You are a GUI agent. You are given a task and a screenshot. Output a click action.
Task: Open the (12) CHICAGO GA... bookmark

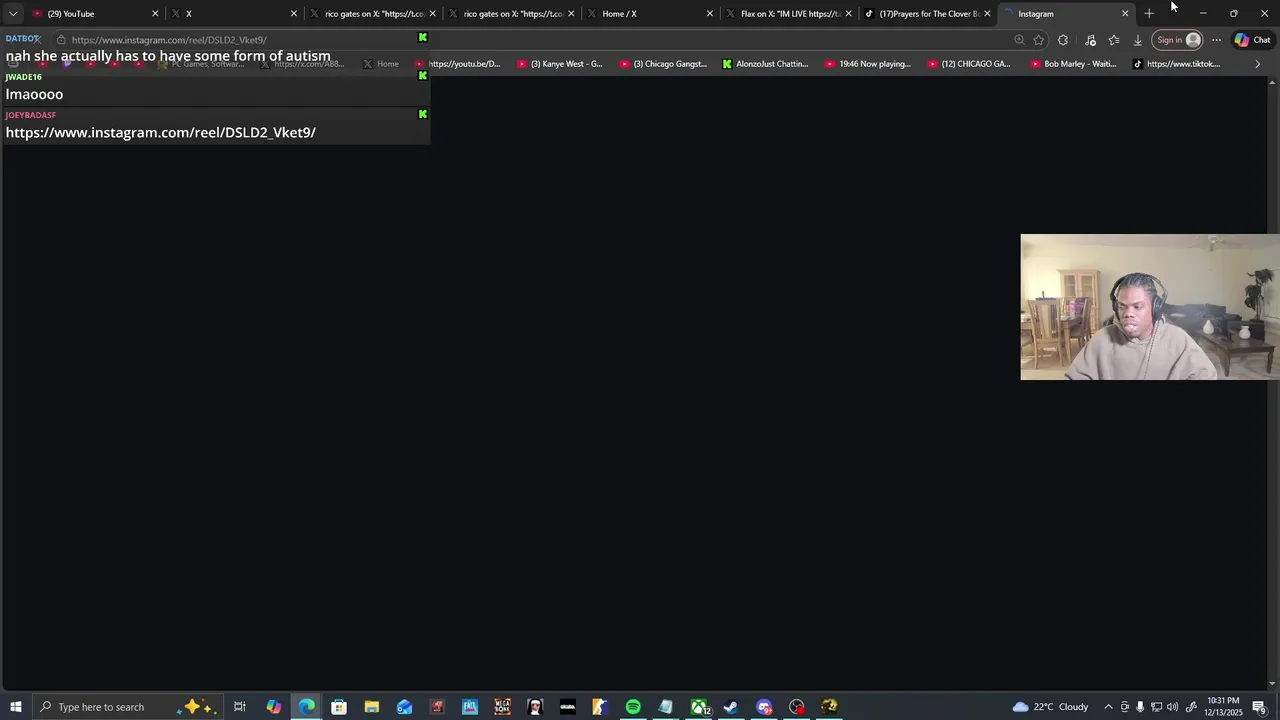point(970,64)
